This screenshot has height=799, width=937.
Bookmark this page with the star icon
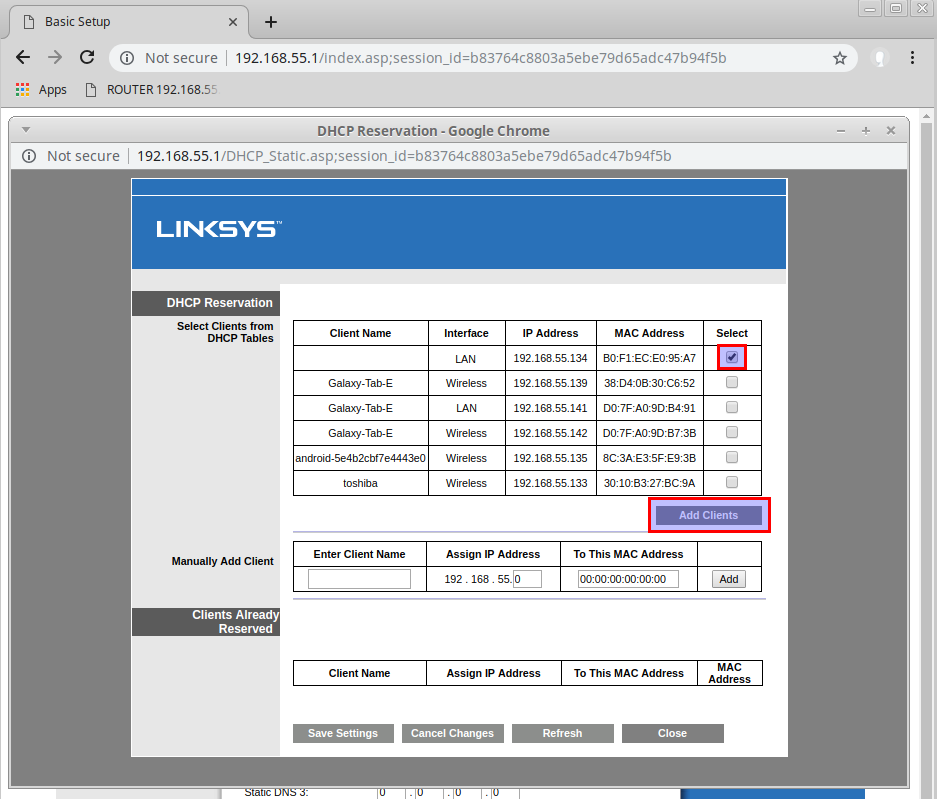840,58
